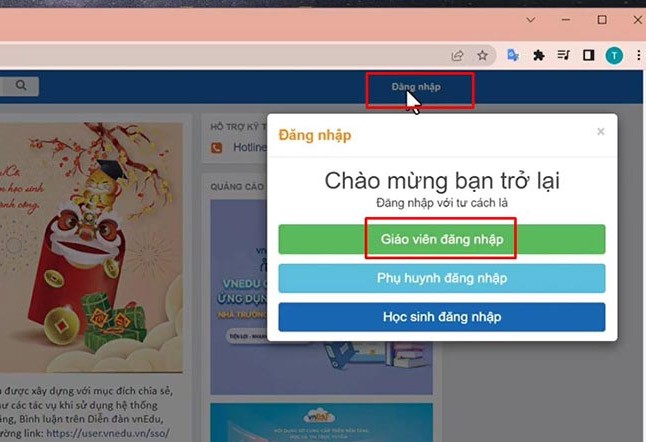Click the share page icon in address bar
The height and width of the screenshot is (442, 646).
457,56
